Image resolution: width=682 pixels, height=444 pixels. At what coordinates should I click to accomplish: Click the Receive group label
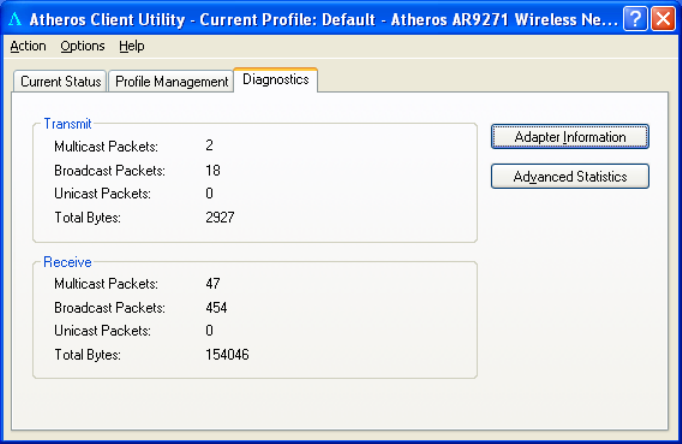tap(67, 262)
